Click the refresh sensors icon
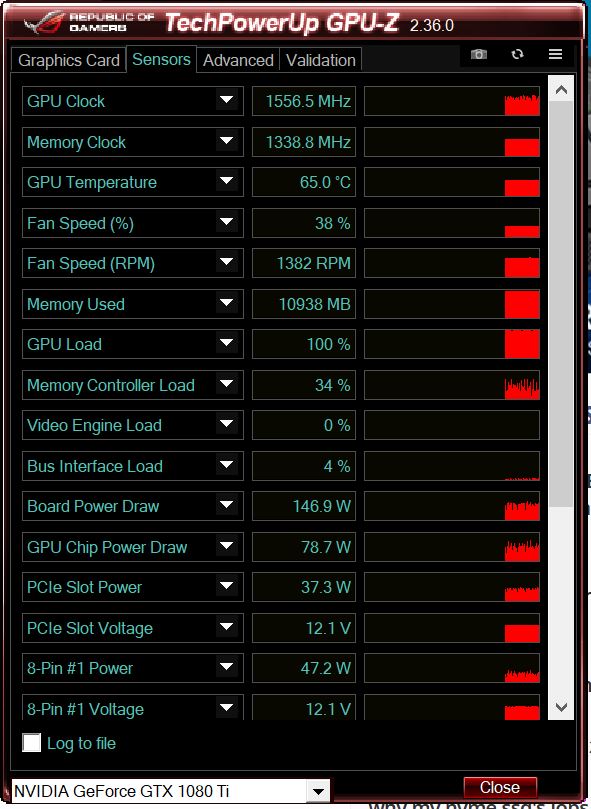591x809 pixels. (x=517, y=54)
